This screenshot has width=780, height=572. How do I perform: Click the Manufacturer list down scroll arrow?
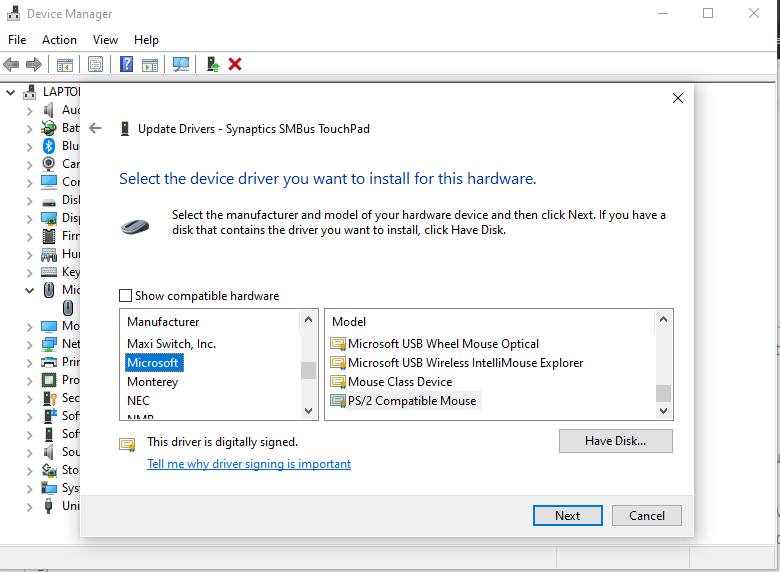click(x=308, y=411)
